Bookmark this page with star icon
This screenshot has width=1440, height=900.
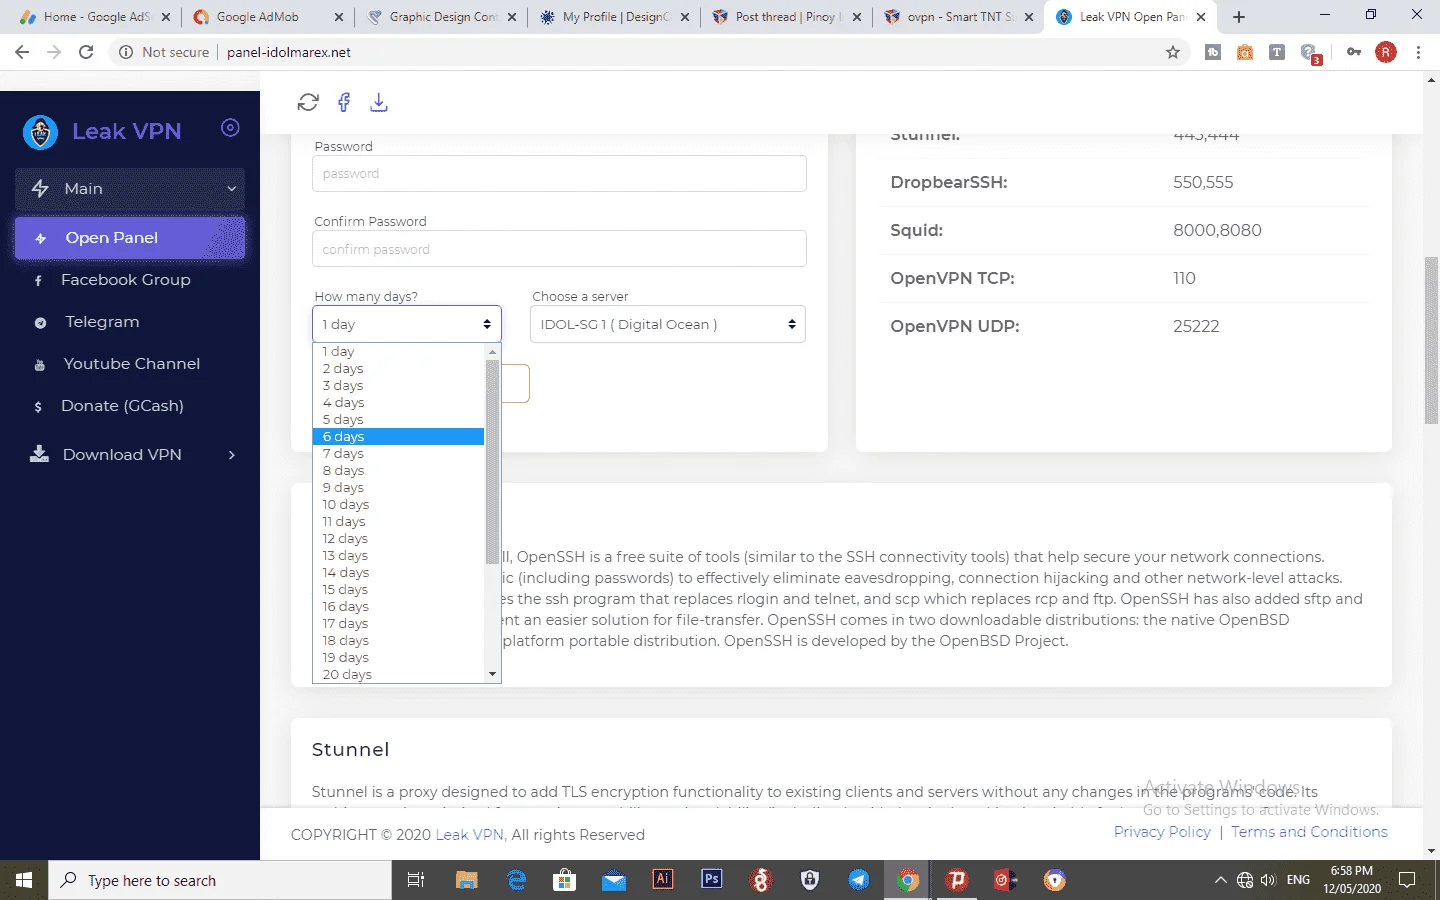(x=1173, y=52)
